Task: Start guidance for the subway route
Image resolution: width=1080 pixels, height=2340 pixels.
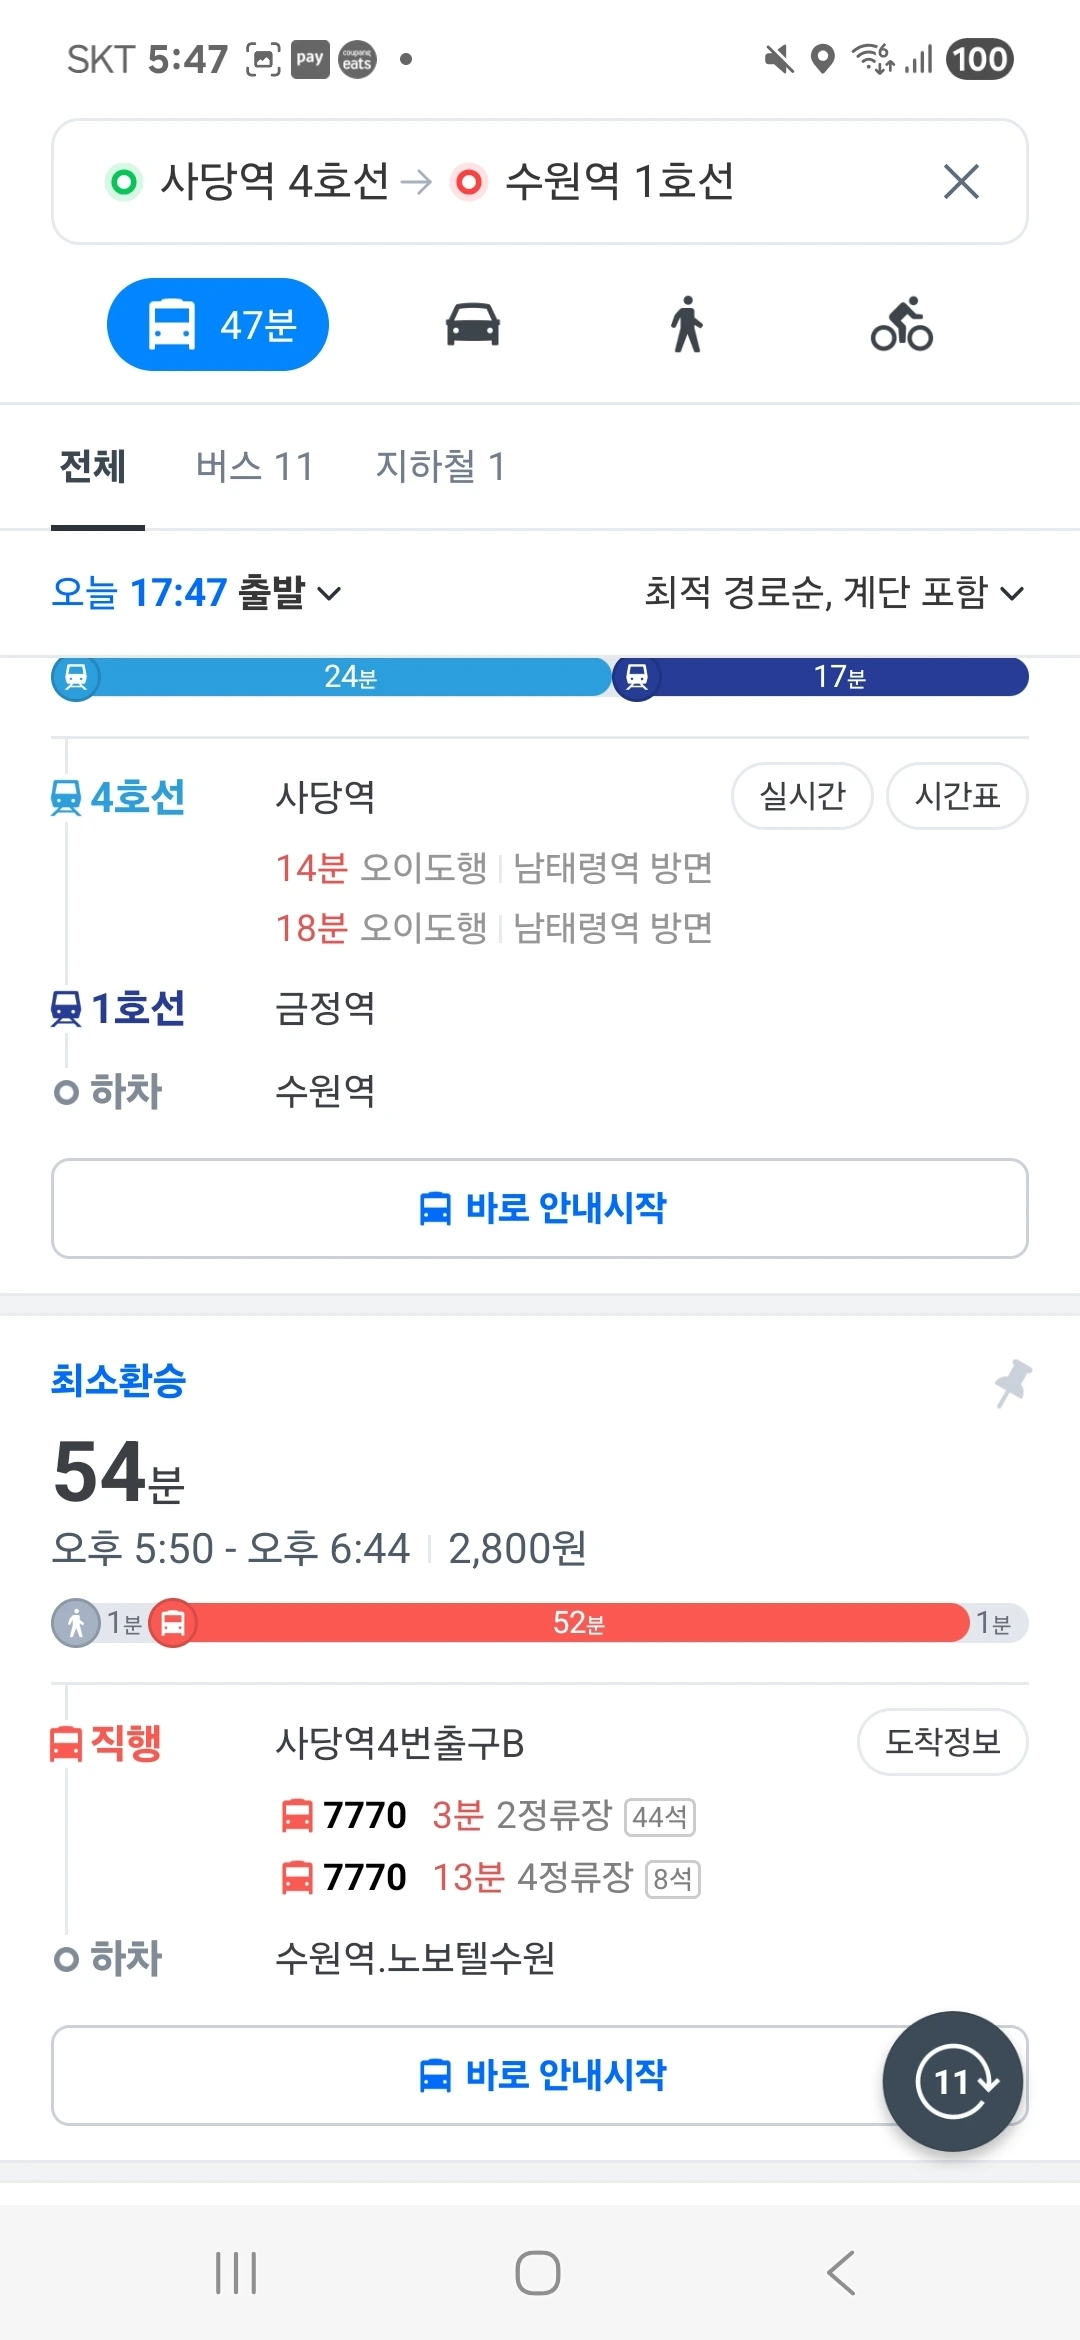Action: pos(540,1208)
